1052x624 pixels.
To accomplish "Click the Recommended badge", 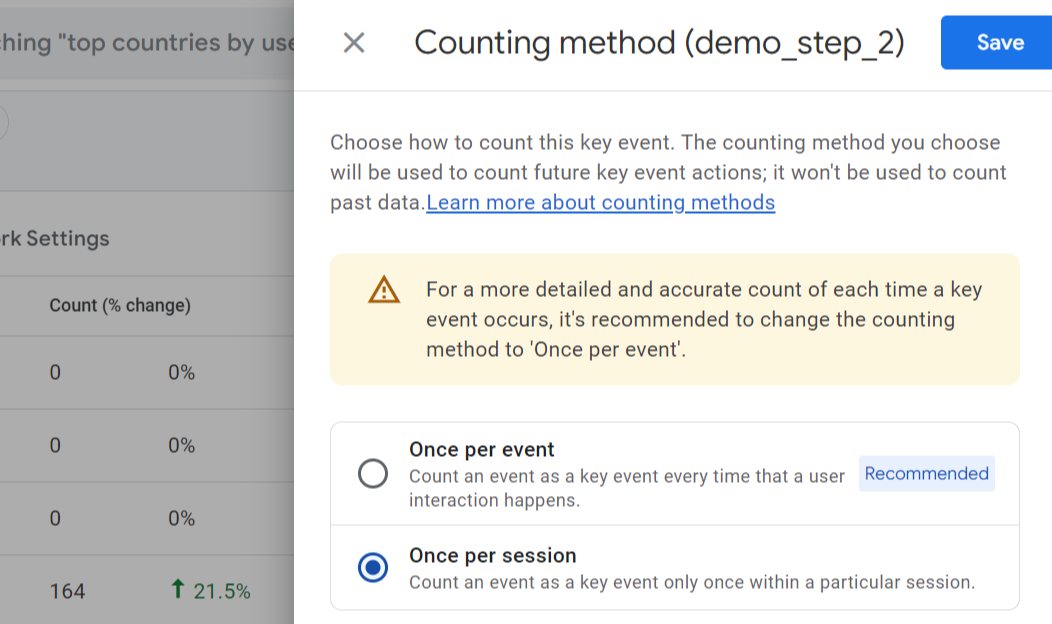I will point(926,474).
